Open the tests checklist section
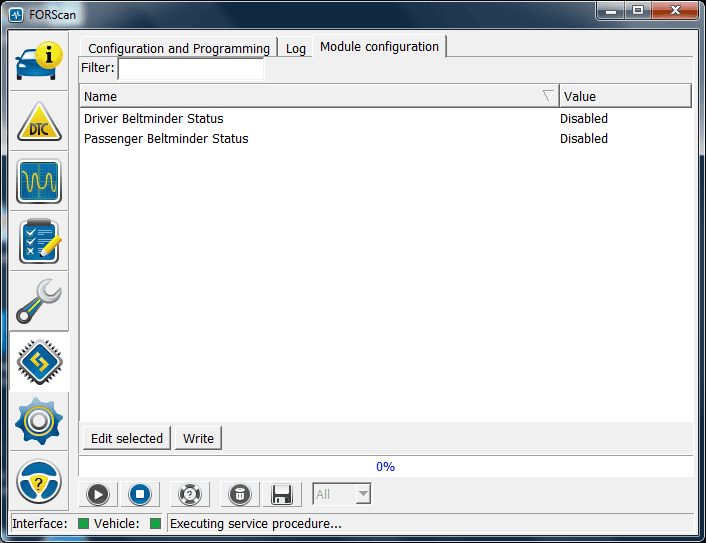Screen dimensions: 706x543 [39, 241]
